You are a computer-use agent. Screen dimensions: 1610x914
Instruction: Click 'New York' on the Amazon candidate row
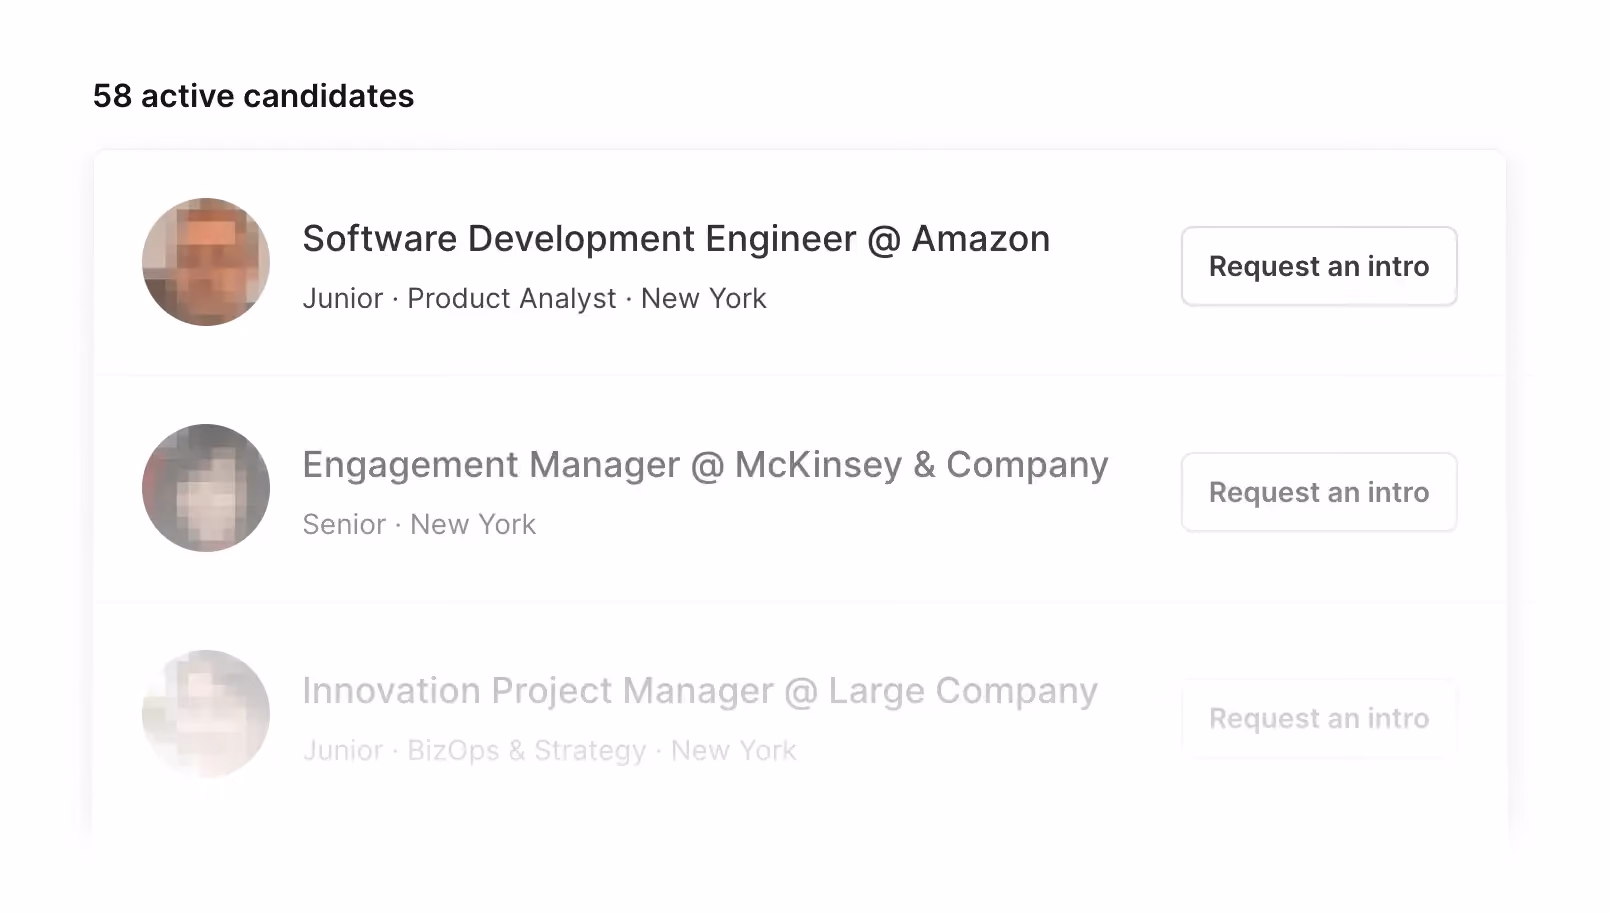[x=704, y=298]
